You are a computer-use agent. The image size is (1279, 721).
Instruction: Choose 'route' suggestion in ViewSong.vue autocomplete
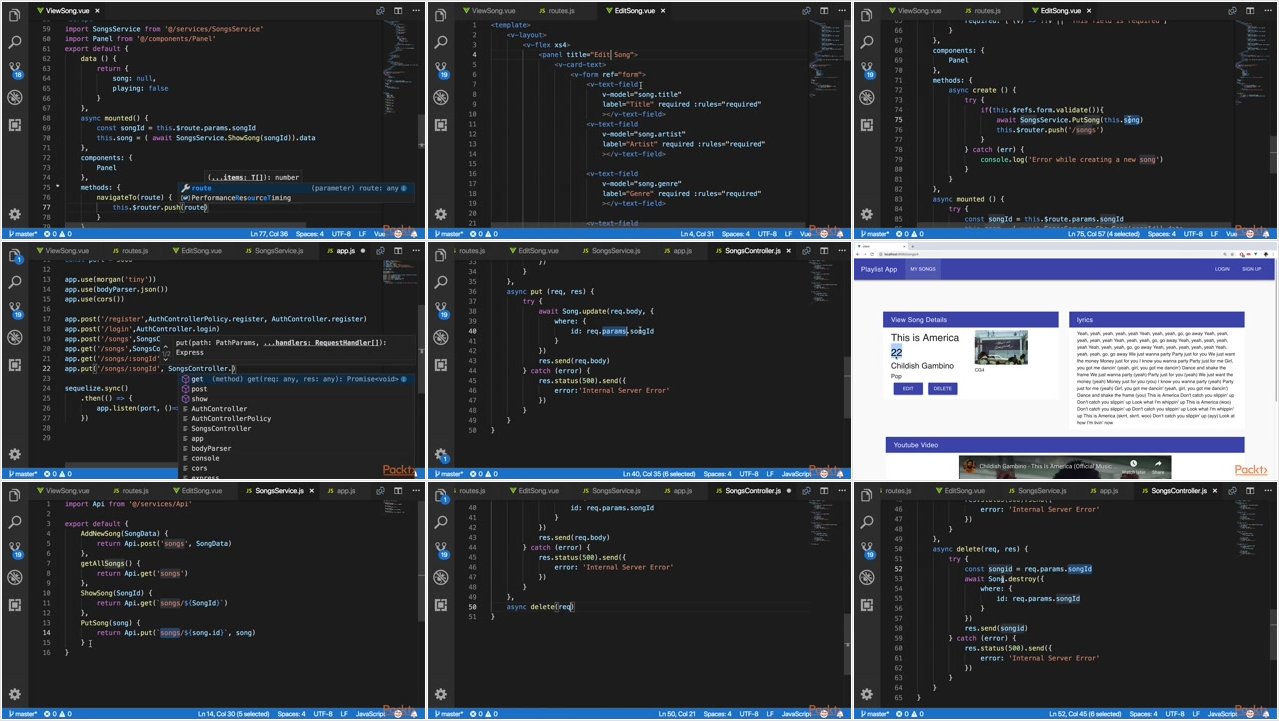[x=295, y=188]
